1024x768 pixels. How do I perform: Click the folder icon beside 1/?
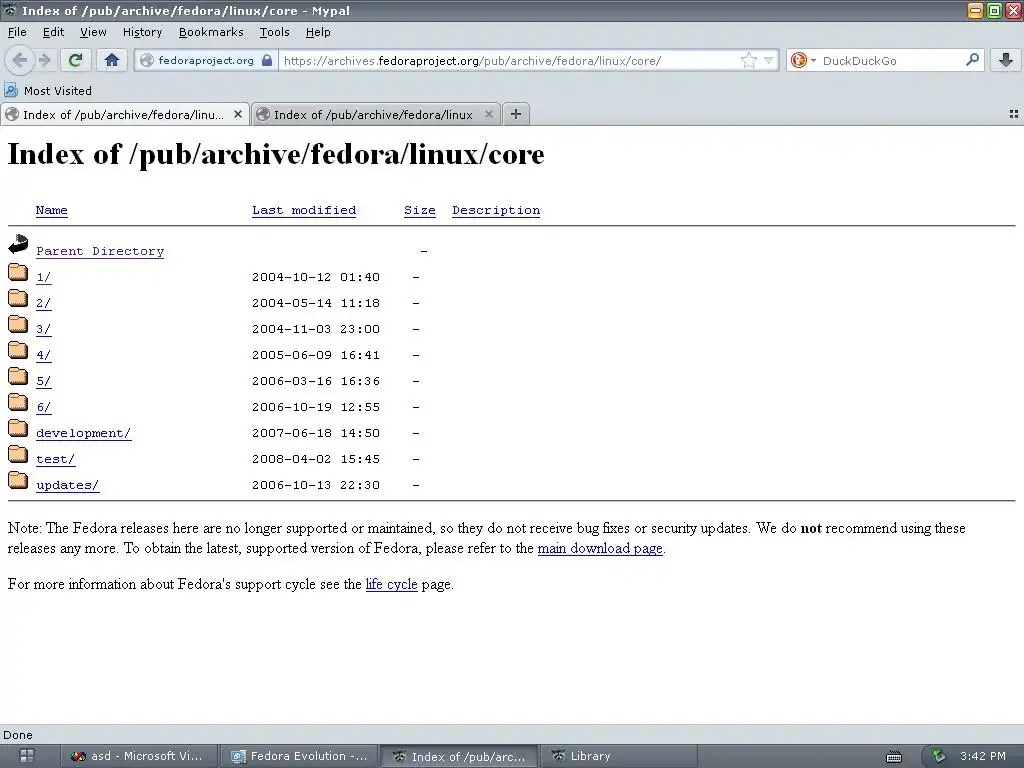coord(18,272)
